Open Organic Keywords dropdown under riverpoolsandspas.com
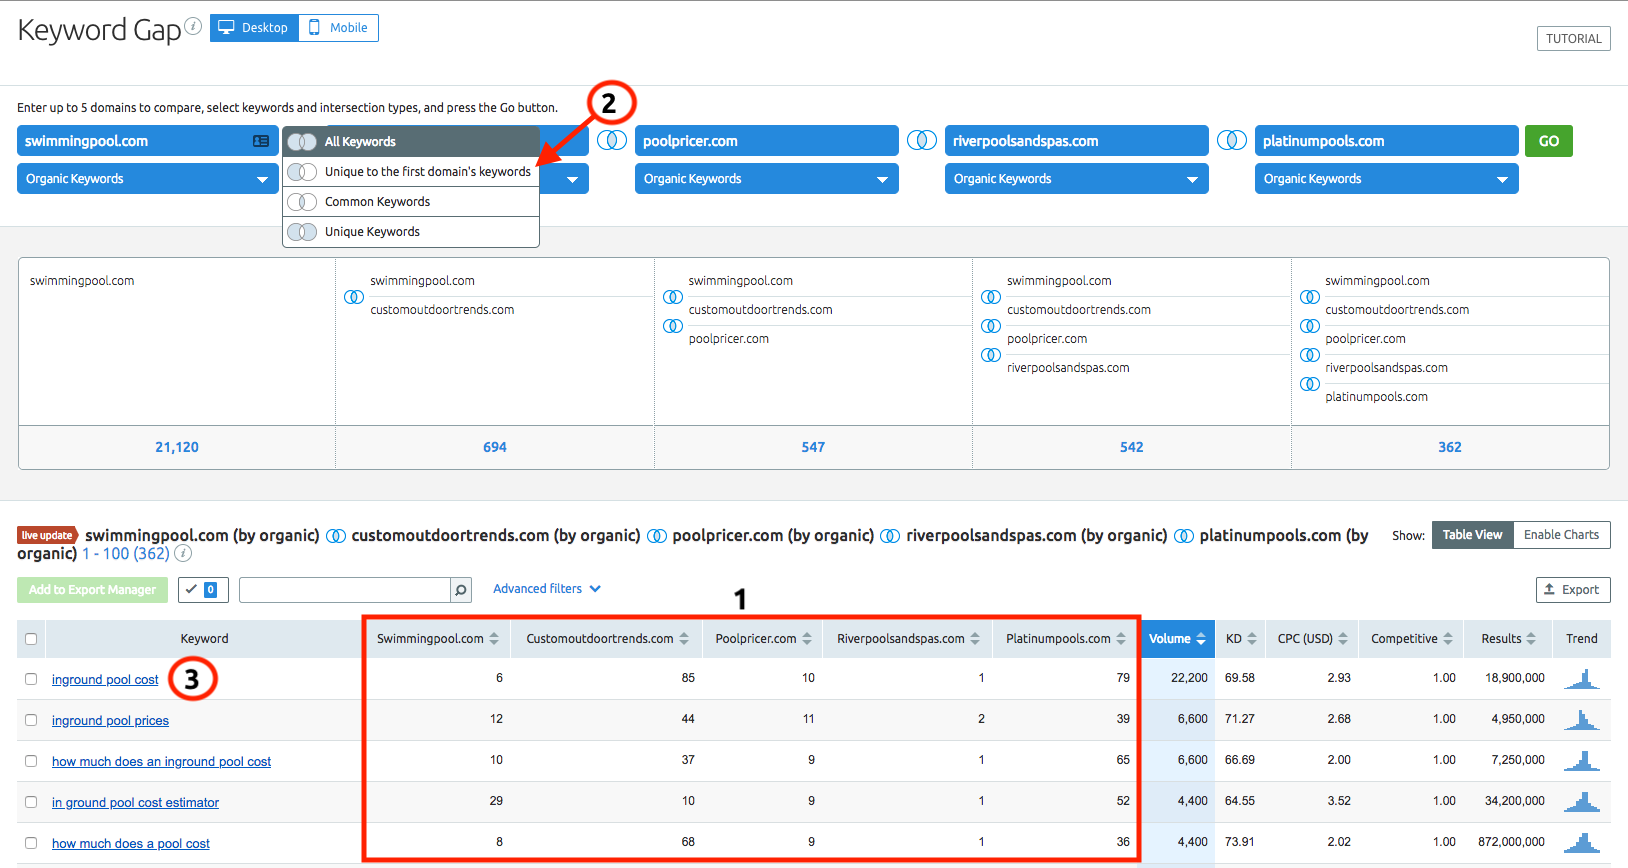The image size is (1628, 868). pos(1077,179)
